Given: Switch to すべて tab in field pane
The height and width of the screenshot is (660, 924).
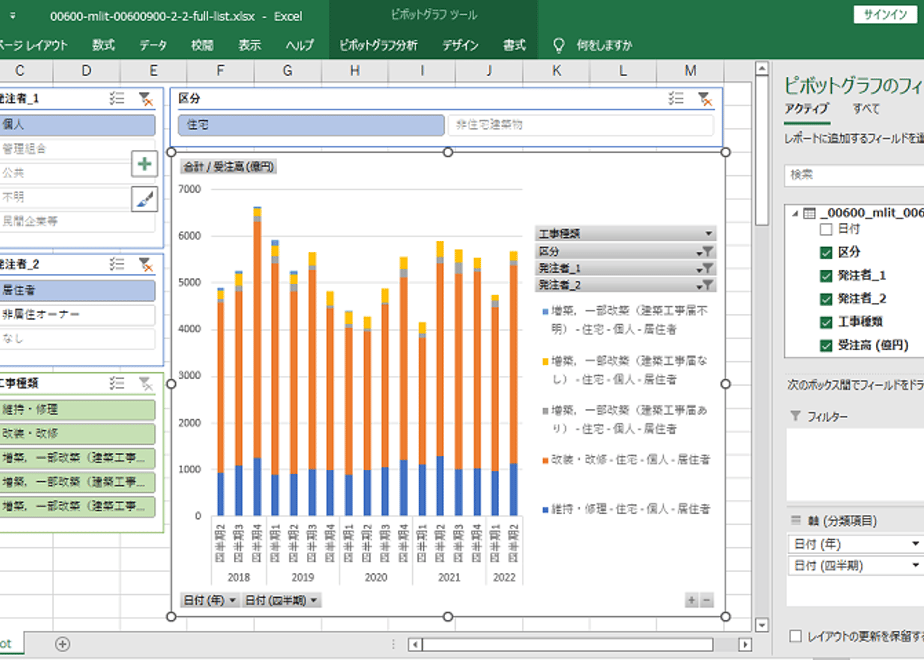Looking at the screenshot, I should click(866, 108).
